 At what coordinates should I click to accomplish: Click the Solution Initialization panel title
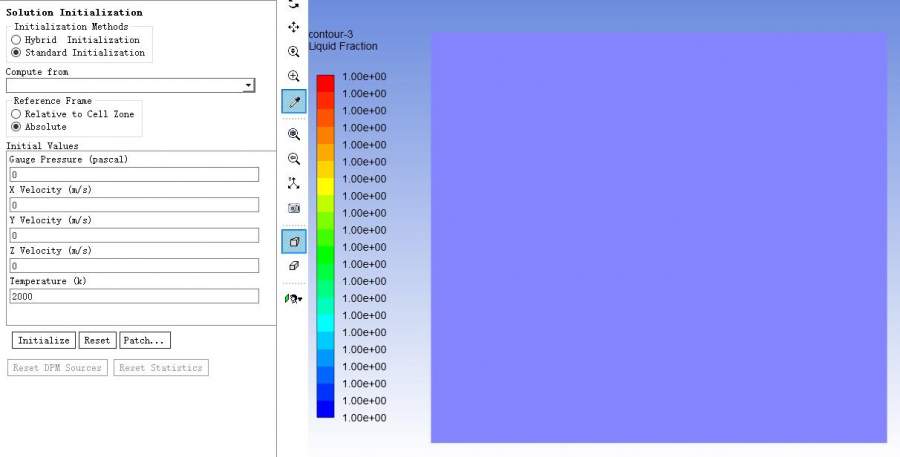(x=74, y=12)
